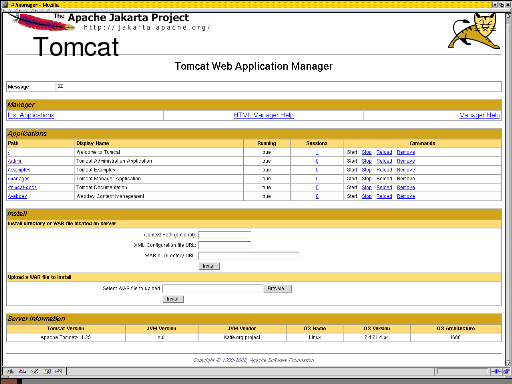Open Navigator from the Mozilla component bar
512x384 pixels.
click(x=10, y=371)
